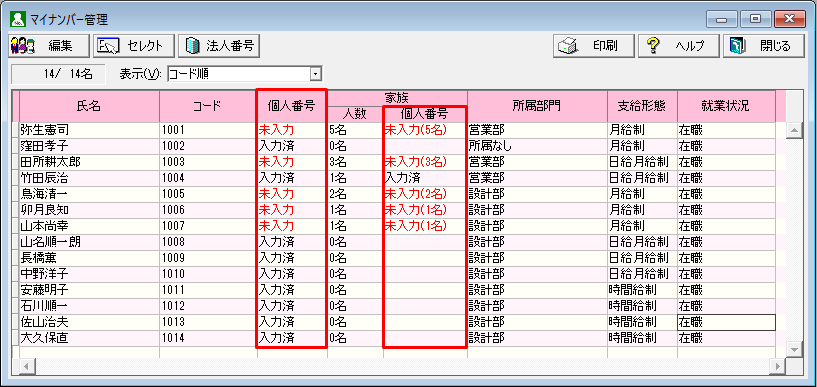This screenshot has width=817, height=387.
Task: Click the 14/ 14名 count display
Action: pyautogui.click(x=58, y=74)
